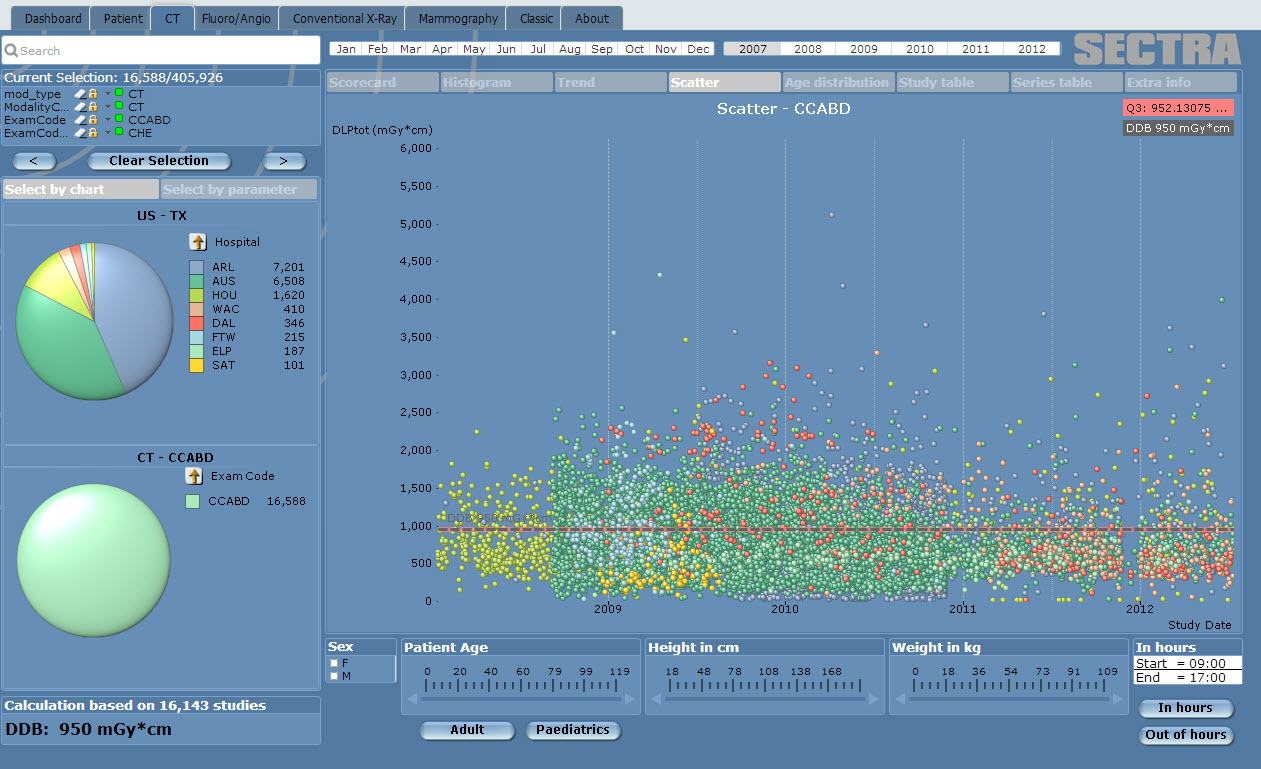Viewport: 1261px width, 769px height.
Task: Lock the CHE selection row
Action: [93, 133]
